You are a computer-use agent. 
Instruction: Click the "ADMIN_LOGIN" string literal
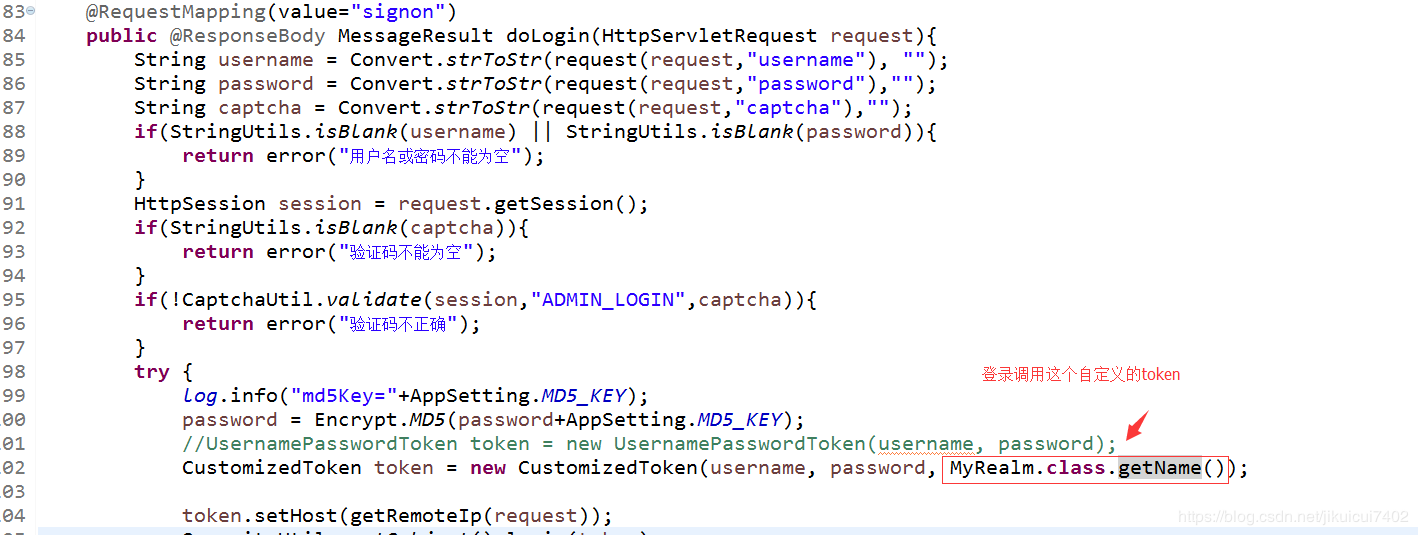pyautogui.click(x=614, y=300)
